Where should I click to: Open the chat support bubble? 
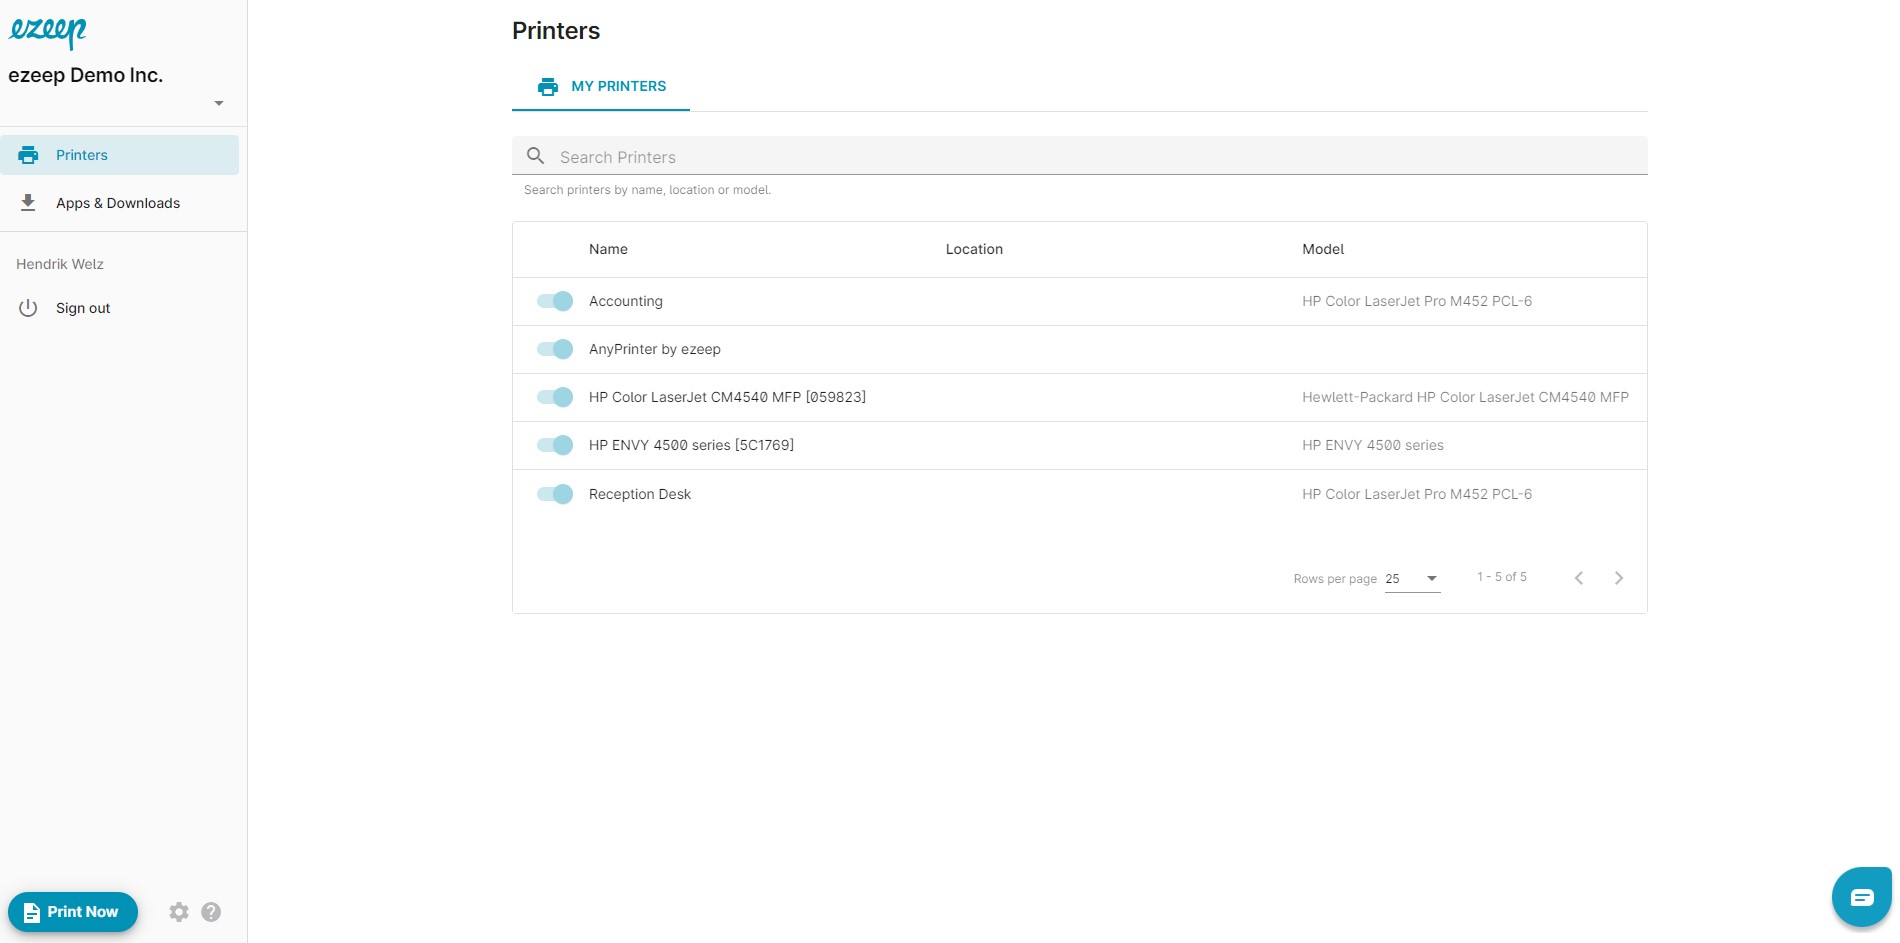pyautogui.click(x=1861, y=897)
